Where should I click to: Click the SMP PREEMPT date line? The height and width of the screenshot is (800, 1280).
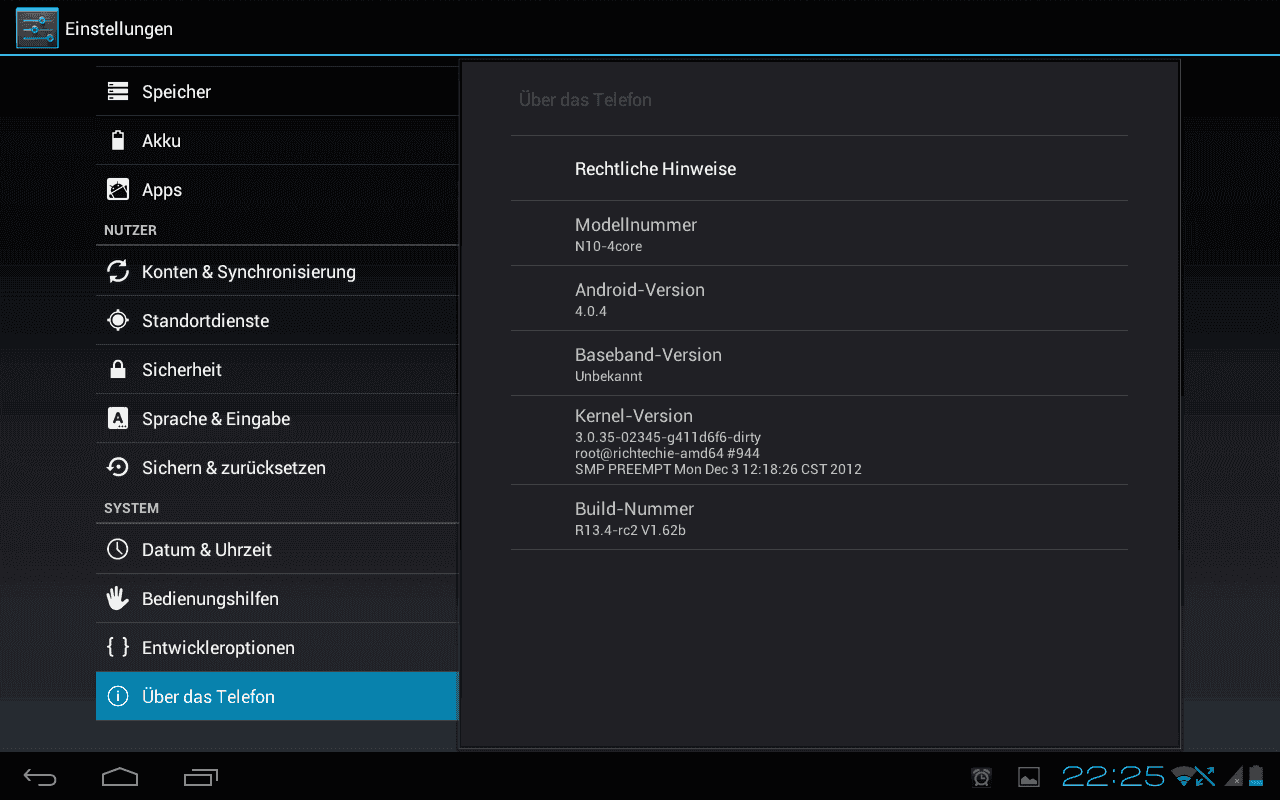[x=718, y=469]
